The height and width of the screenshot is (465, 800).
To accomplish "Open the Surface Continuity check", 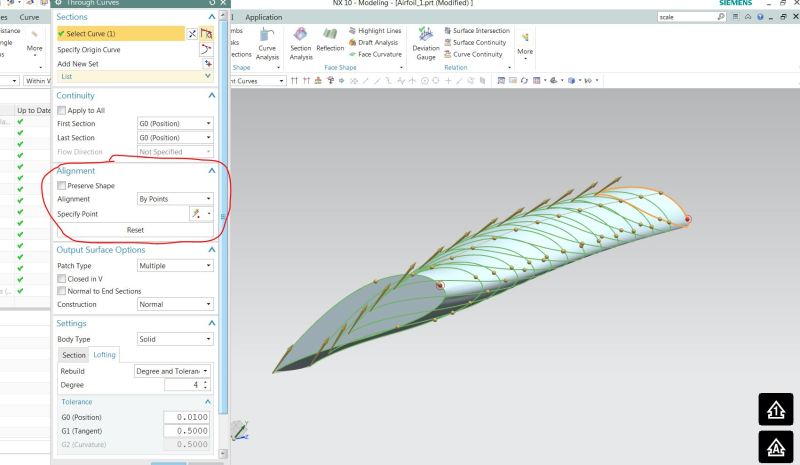I will coord(476,42).
